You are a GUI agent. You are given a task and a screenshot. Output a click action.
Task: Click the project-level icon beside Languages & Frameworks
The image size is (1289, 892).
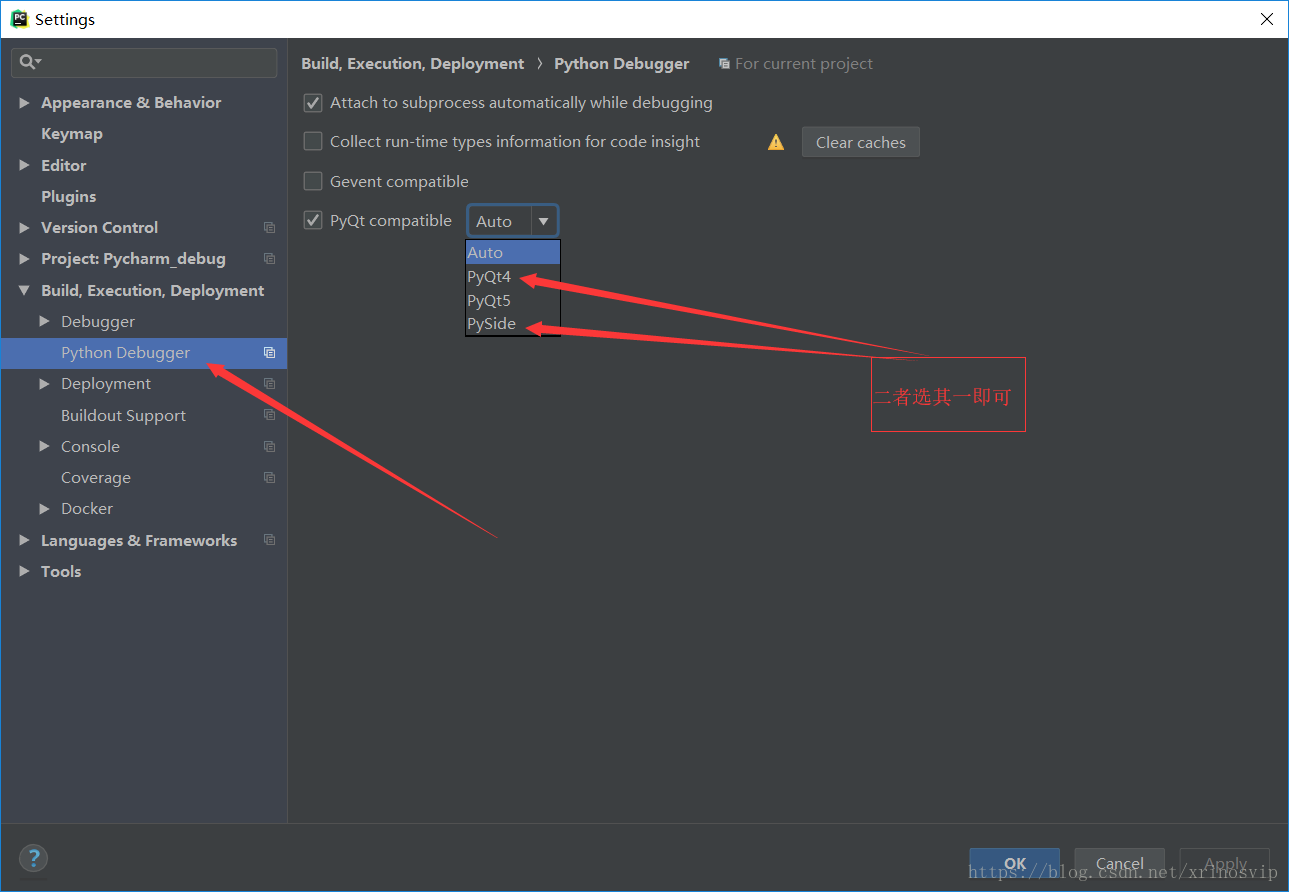(269, 540)
